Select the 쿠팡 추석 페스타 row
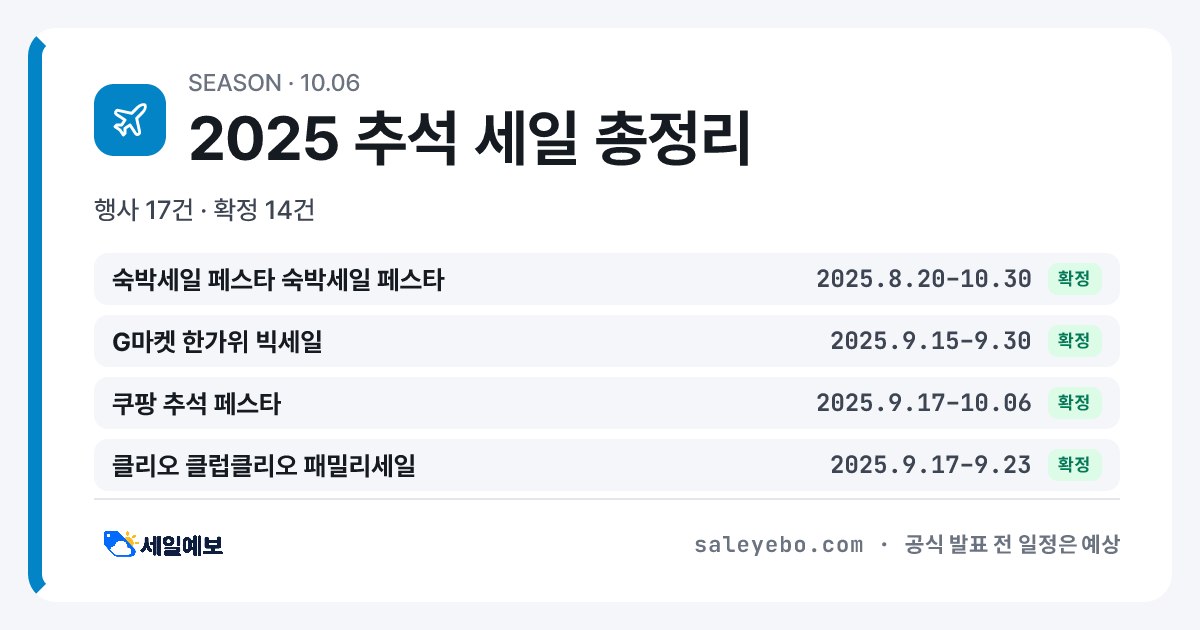This screenshot has width=1200, height=630. (x=607, y=403)
